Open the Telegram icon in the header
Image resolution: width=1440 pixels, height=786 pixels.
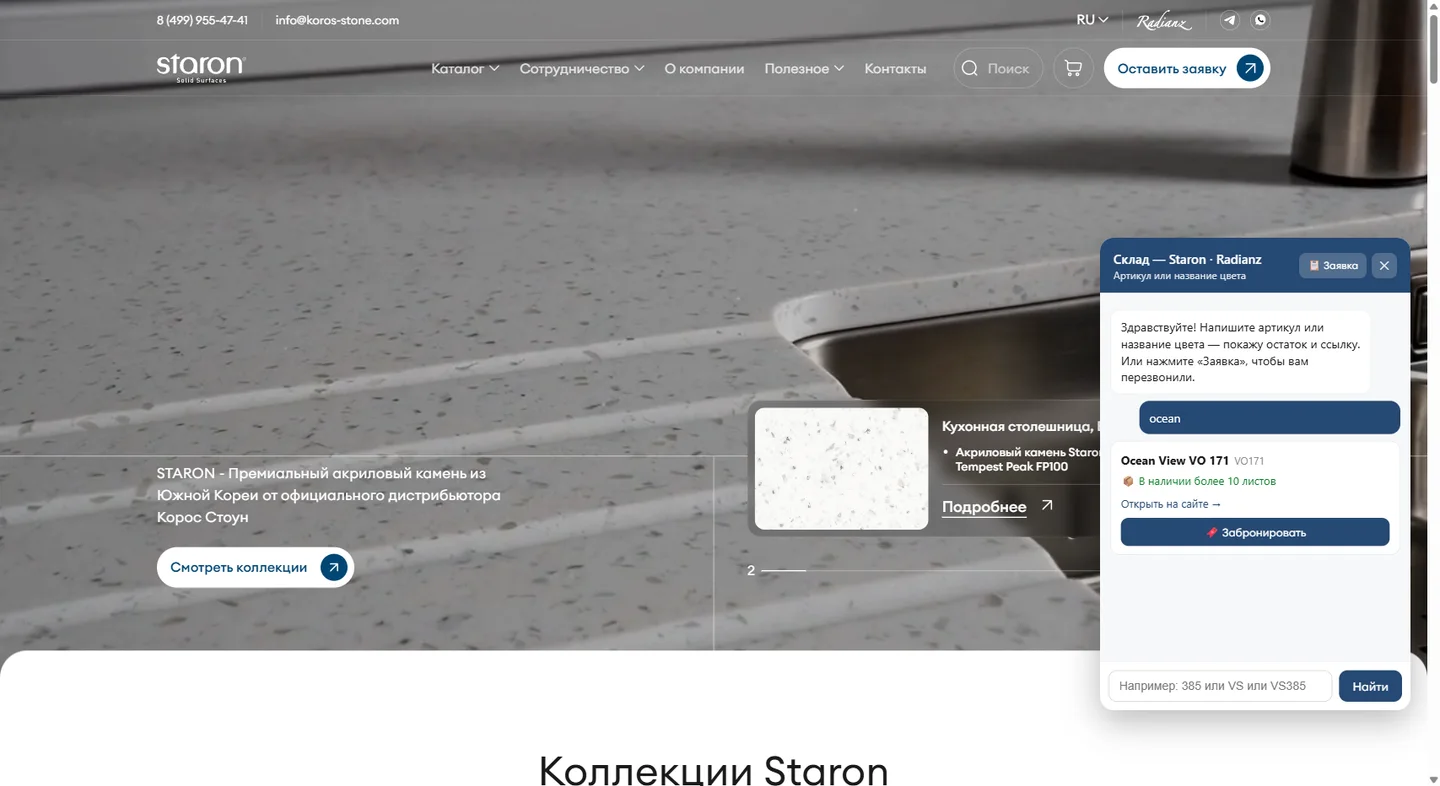point(1230,20)
